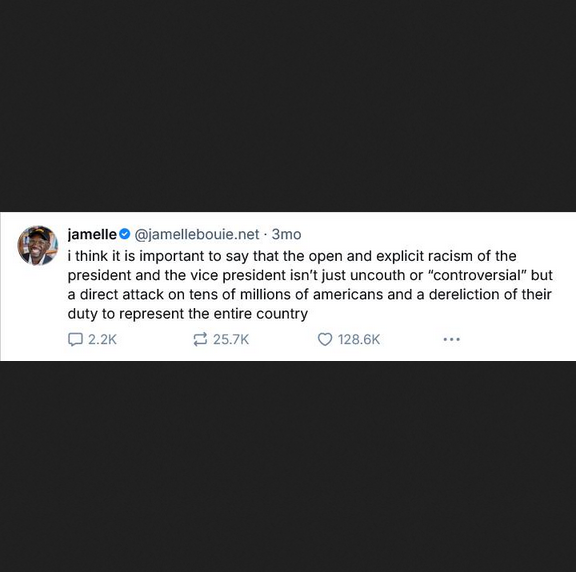The height and width of the screenshot is (572, 576).
Task: Open the three-dot more options menu
Action: [x=451, y=339]
